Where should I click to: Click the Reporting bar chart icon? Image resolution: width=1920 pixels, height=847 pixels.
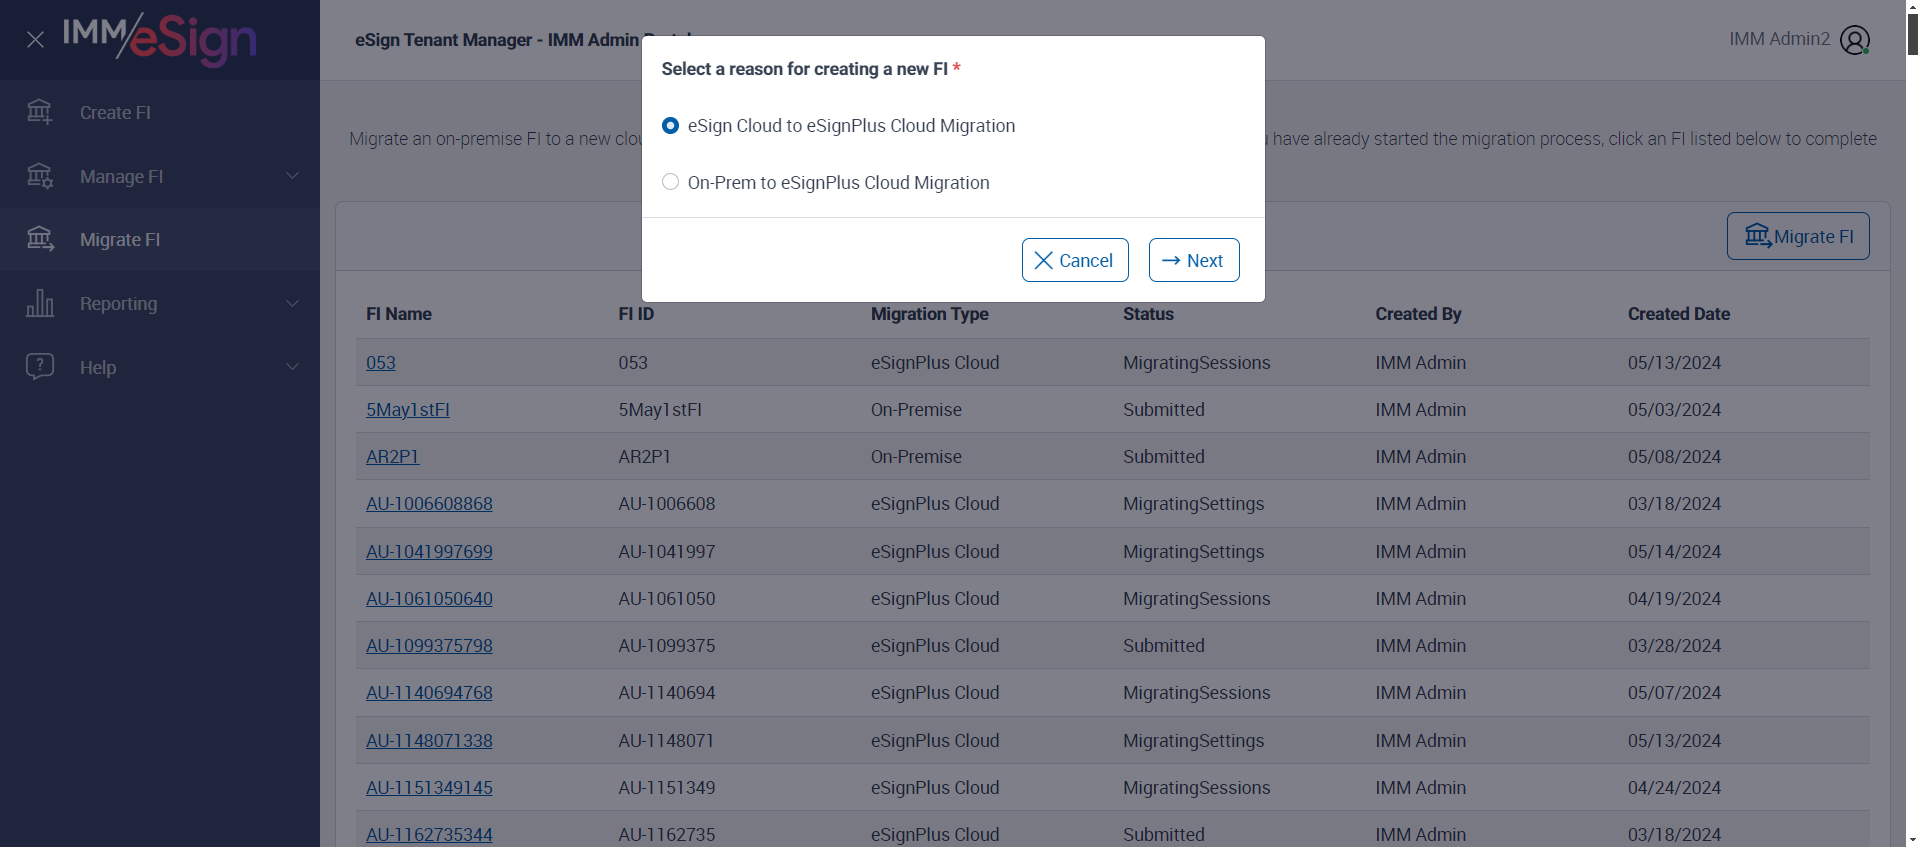(40, 303)
